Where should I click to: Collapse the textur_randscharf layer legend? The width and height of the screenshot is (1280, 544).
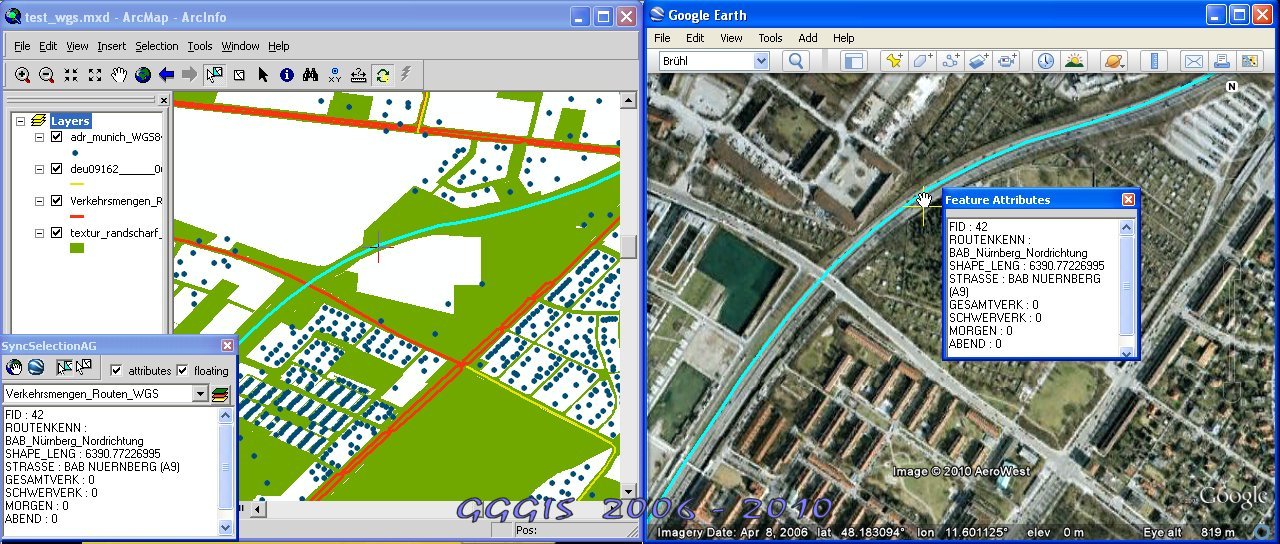39,233
